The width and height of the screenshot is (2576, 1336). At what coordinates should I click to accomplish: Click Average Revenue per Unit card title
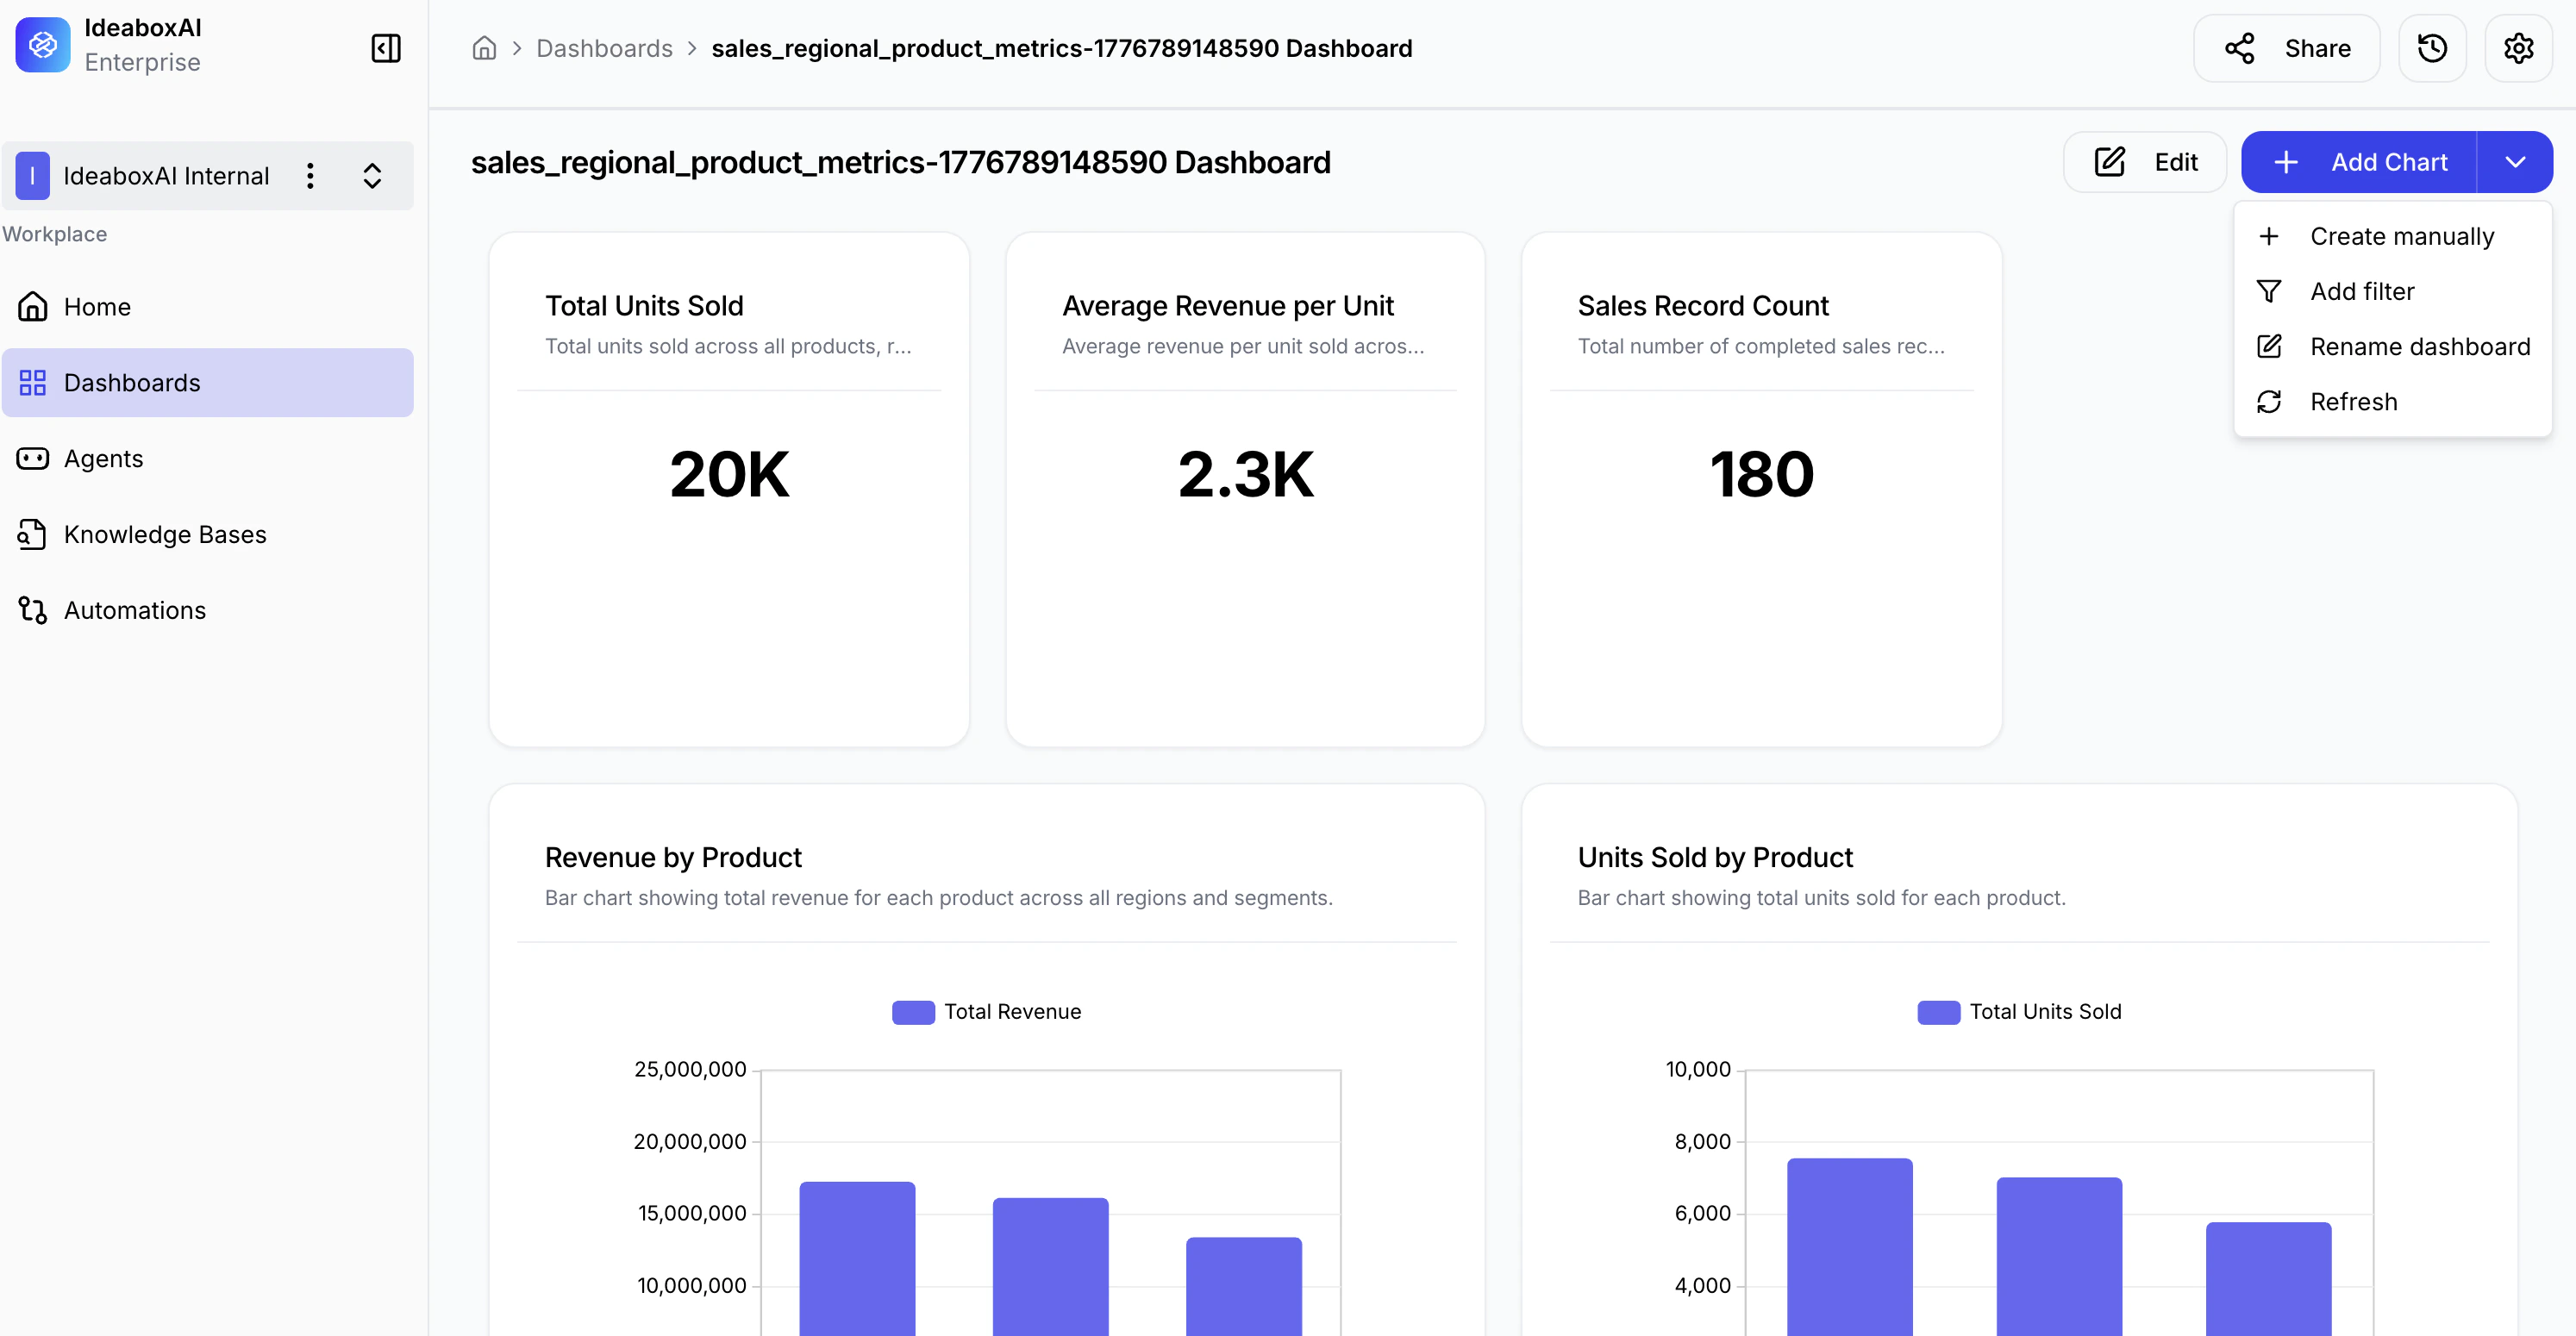(1227, 305)
